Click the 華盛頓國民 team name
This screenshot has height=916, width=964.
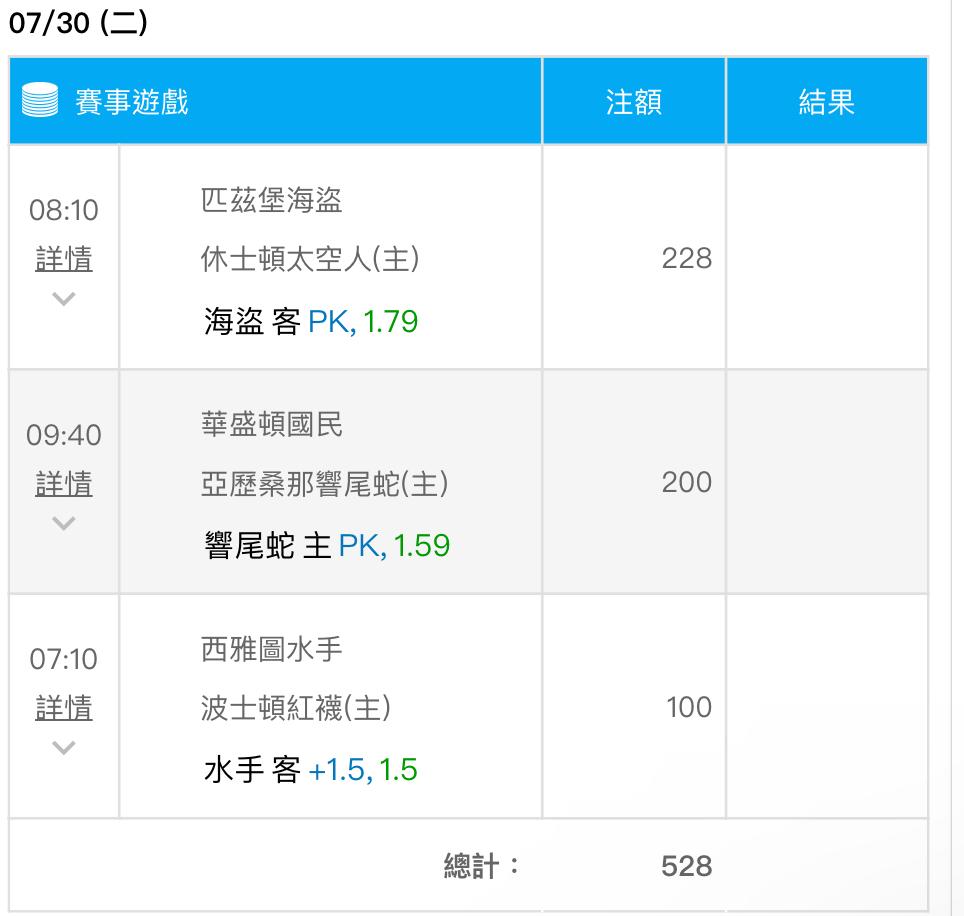(272, 425)
